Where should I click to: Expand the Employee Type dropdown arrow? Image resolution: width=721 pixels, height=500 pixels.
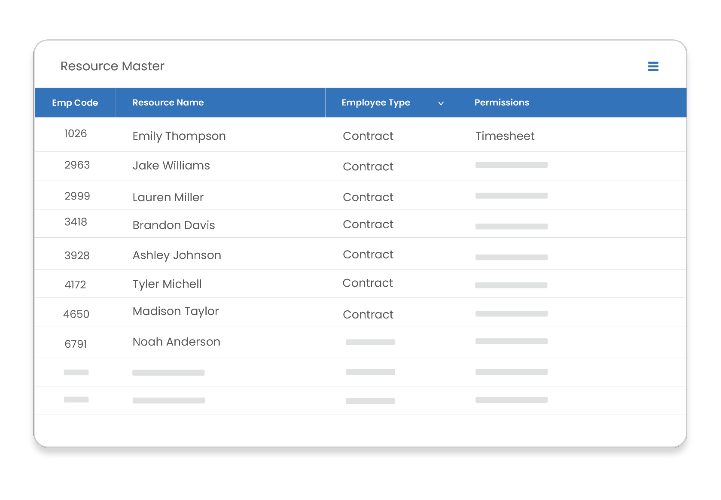point(441,103)
